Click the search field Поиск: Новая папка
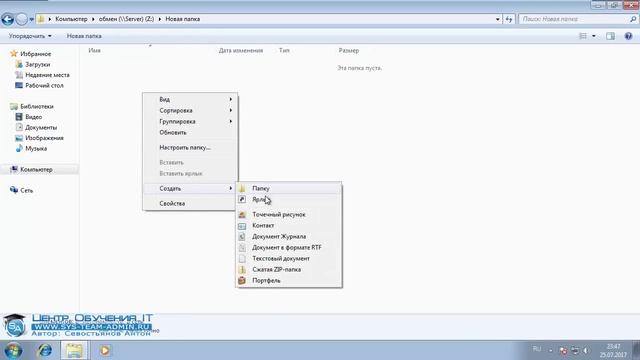The width and height of the screenshot is (640, 360). 573,19
